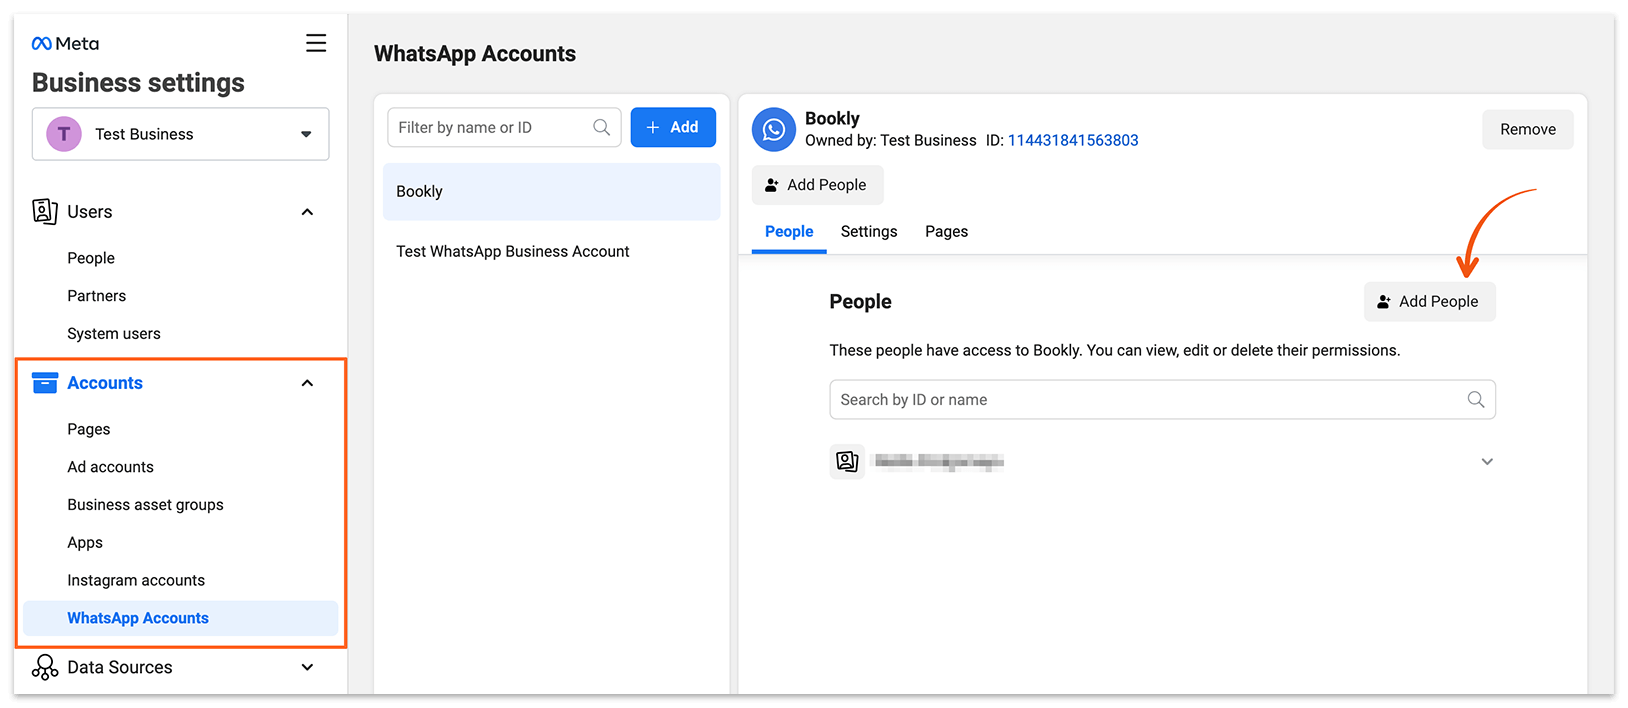Click the Meta logo
This screenshot has height=708, width=1628.
coord(65,43)
